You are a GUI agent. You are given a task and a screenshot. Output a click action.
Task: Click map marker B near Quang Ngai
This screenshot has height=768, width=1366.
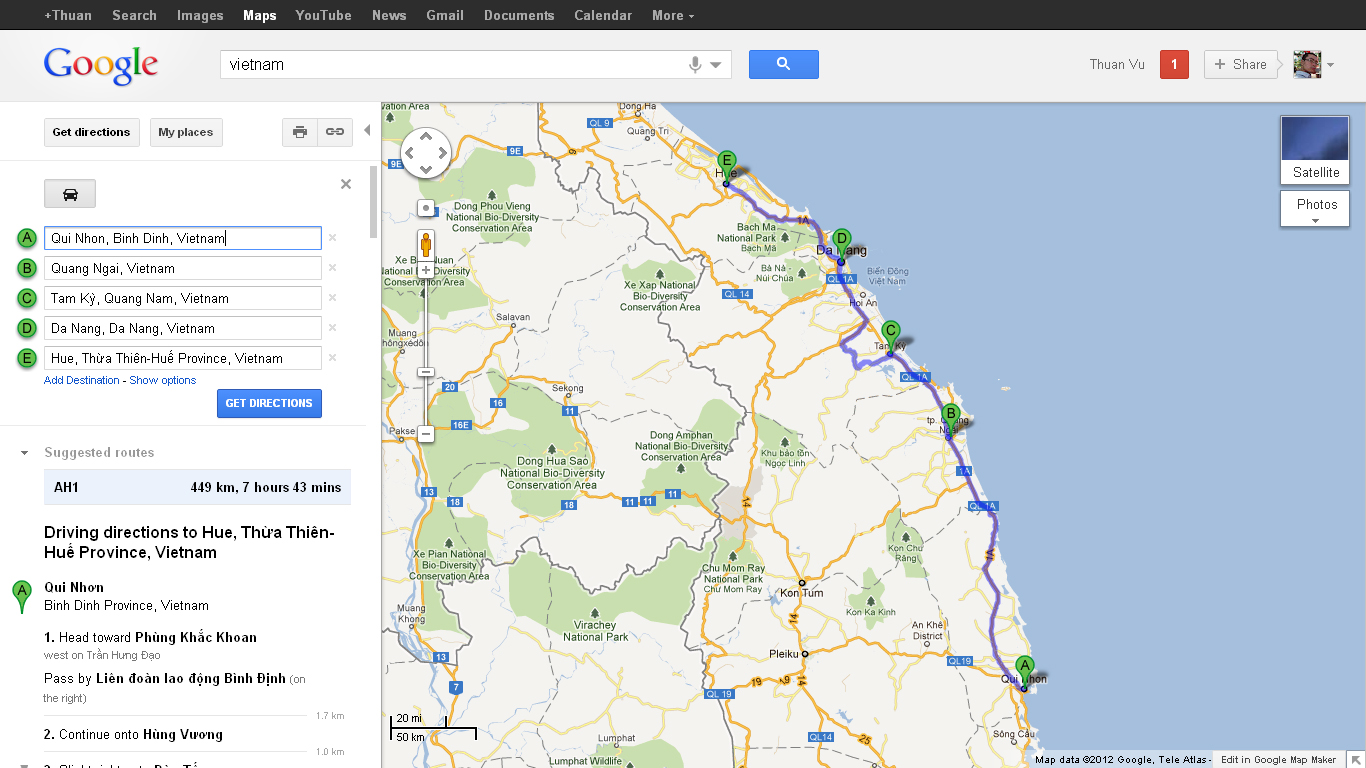tap(951, 420)
